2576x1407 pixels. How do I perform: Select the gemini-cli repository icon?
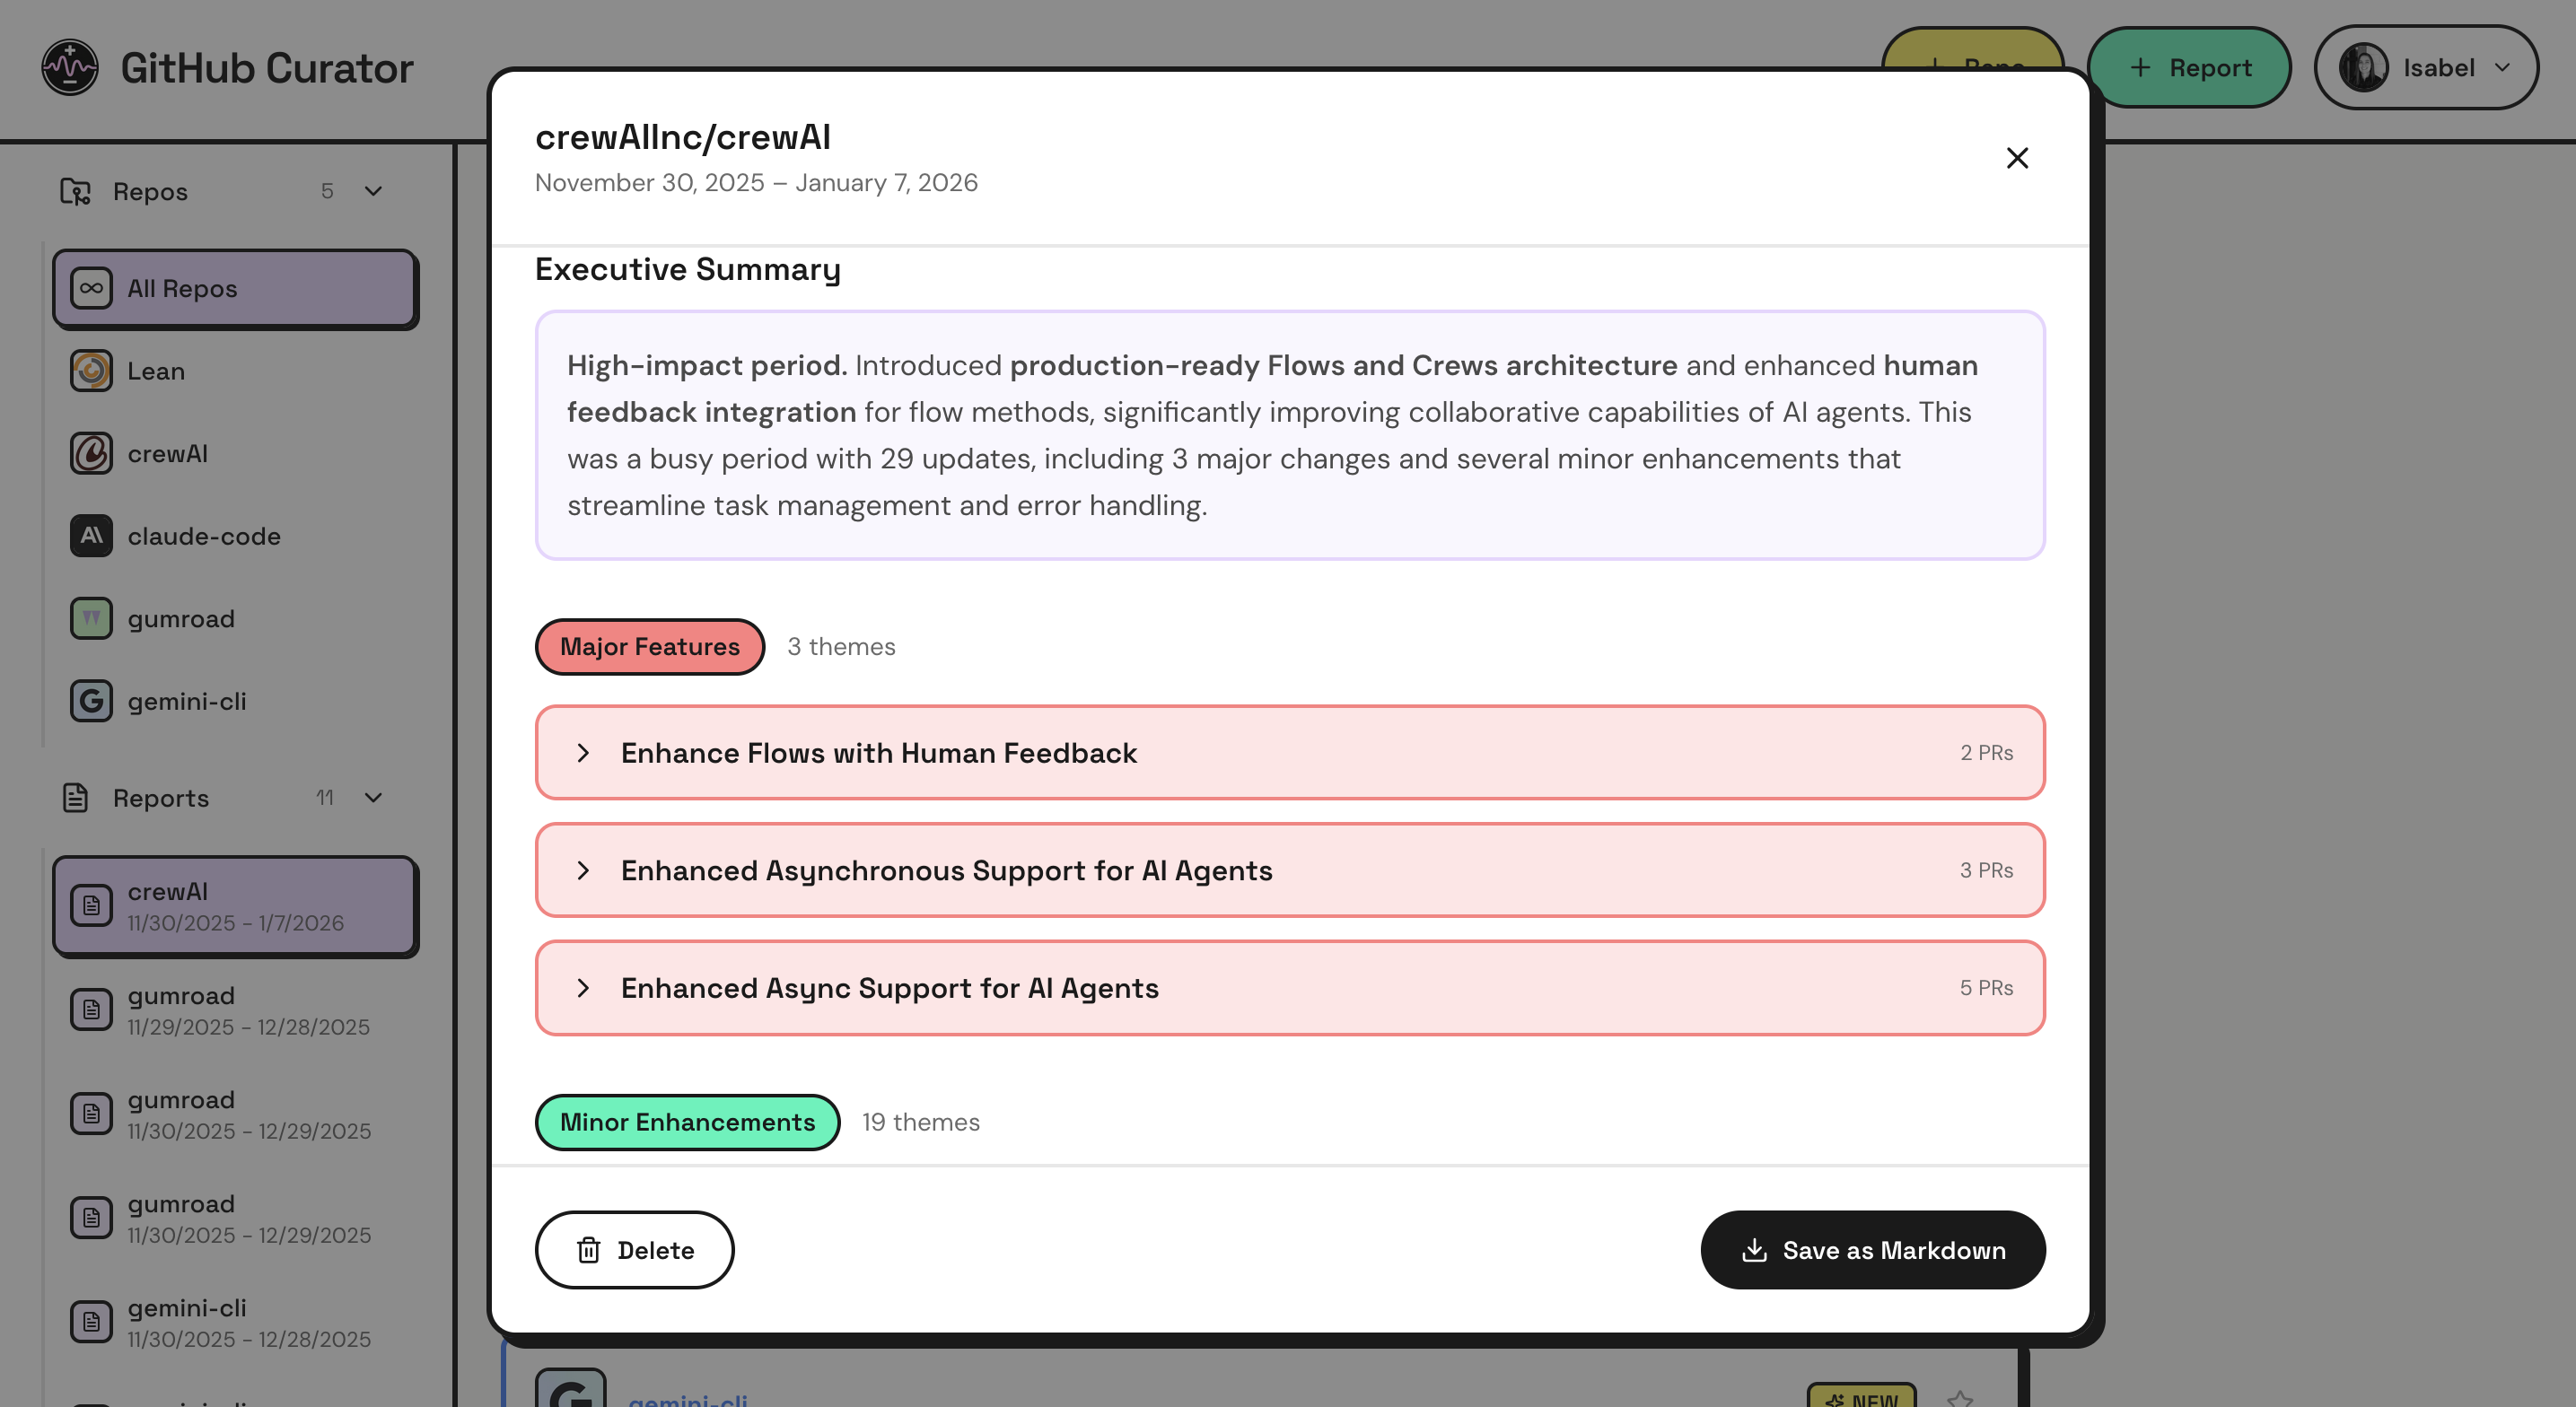pyautogui.click(x=91, y=700)
